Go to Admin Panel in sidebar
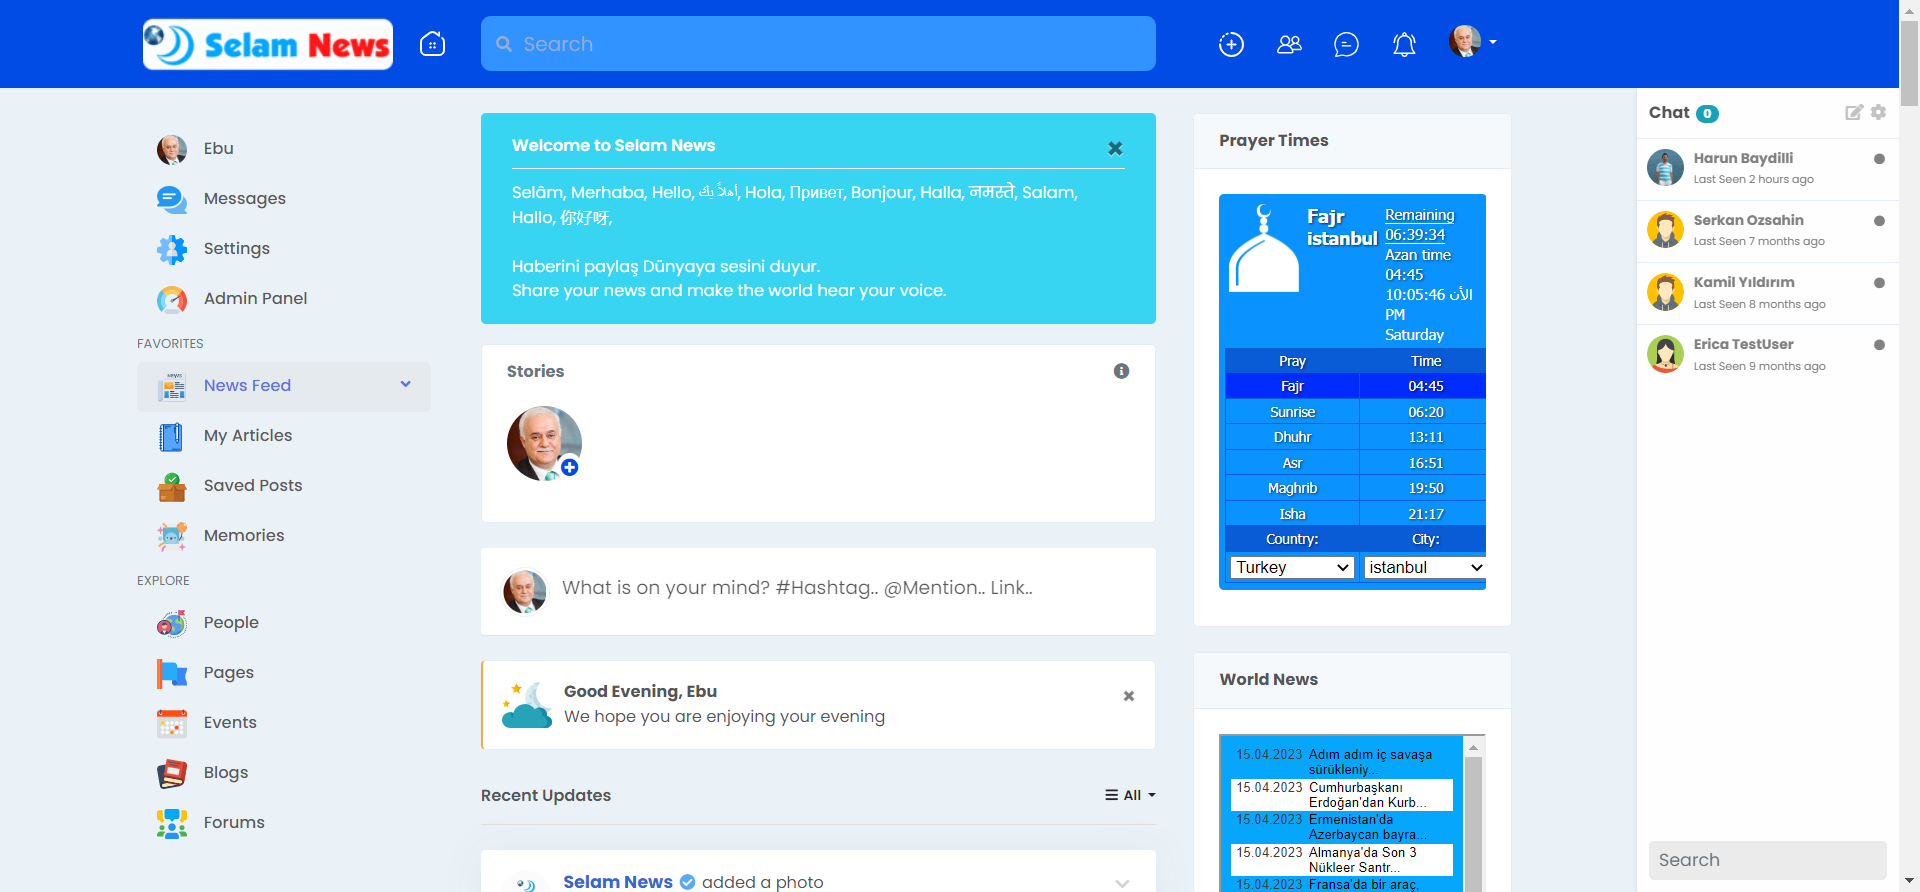Viewport: 1920px width, 892px height. click(x=255, y=298)
